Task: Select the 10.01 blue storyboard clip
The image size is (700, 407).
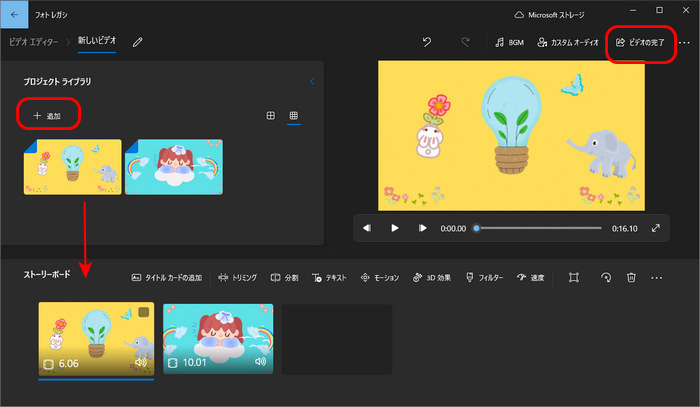Action: tap(218, 339)
